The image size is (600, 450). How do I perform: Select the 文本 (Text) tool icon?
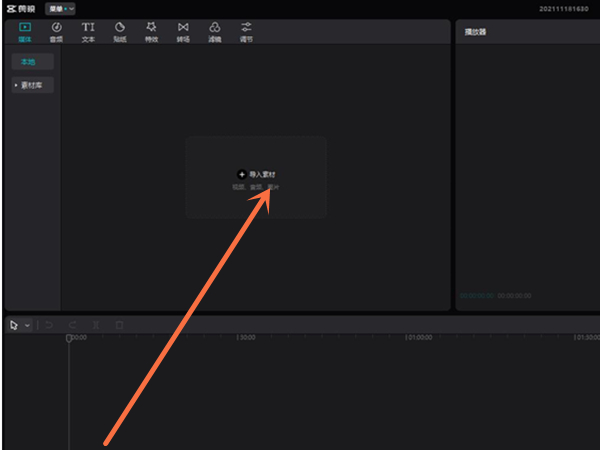pyautogui.click(x=88, y=30)
